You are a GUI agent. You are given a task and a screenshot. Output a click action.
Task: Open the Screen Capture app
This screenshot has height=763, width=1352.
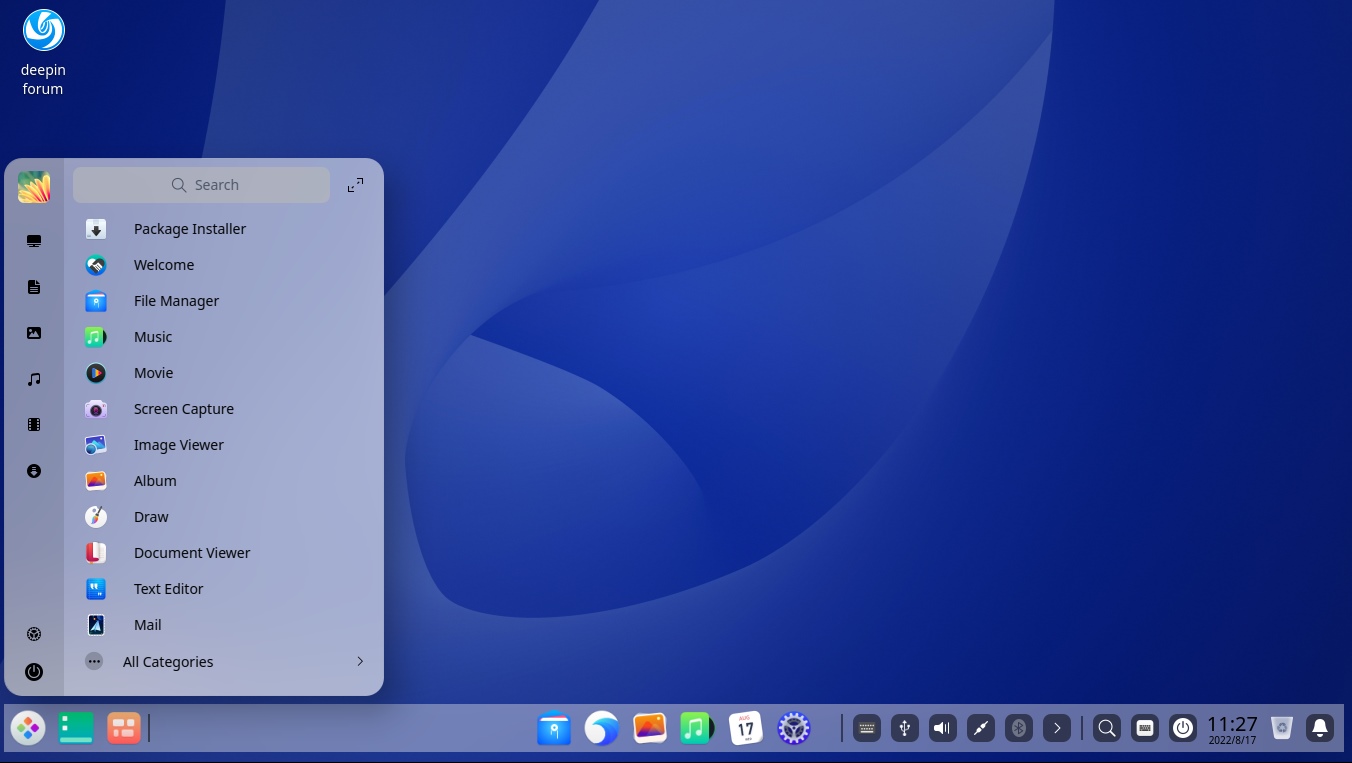click(x=184, y=409)
